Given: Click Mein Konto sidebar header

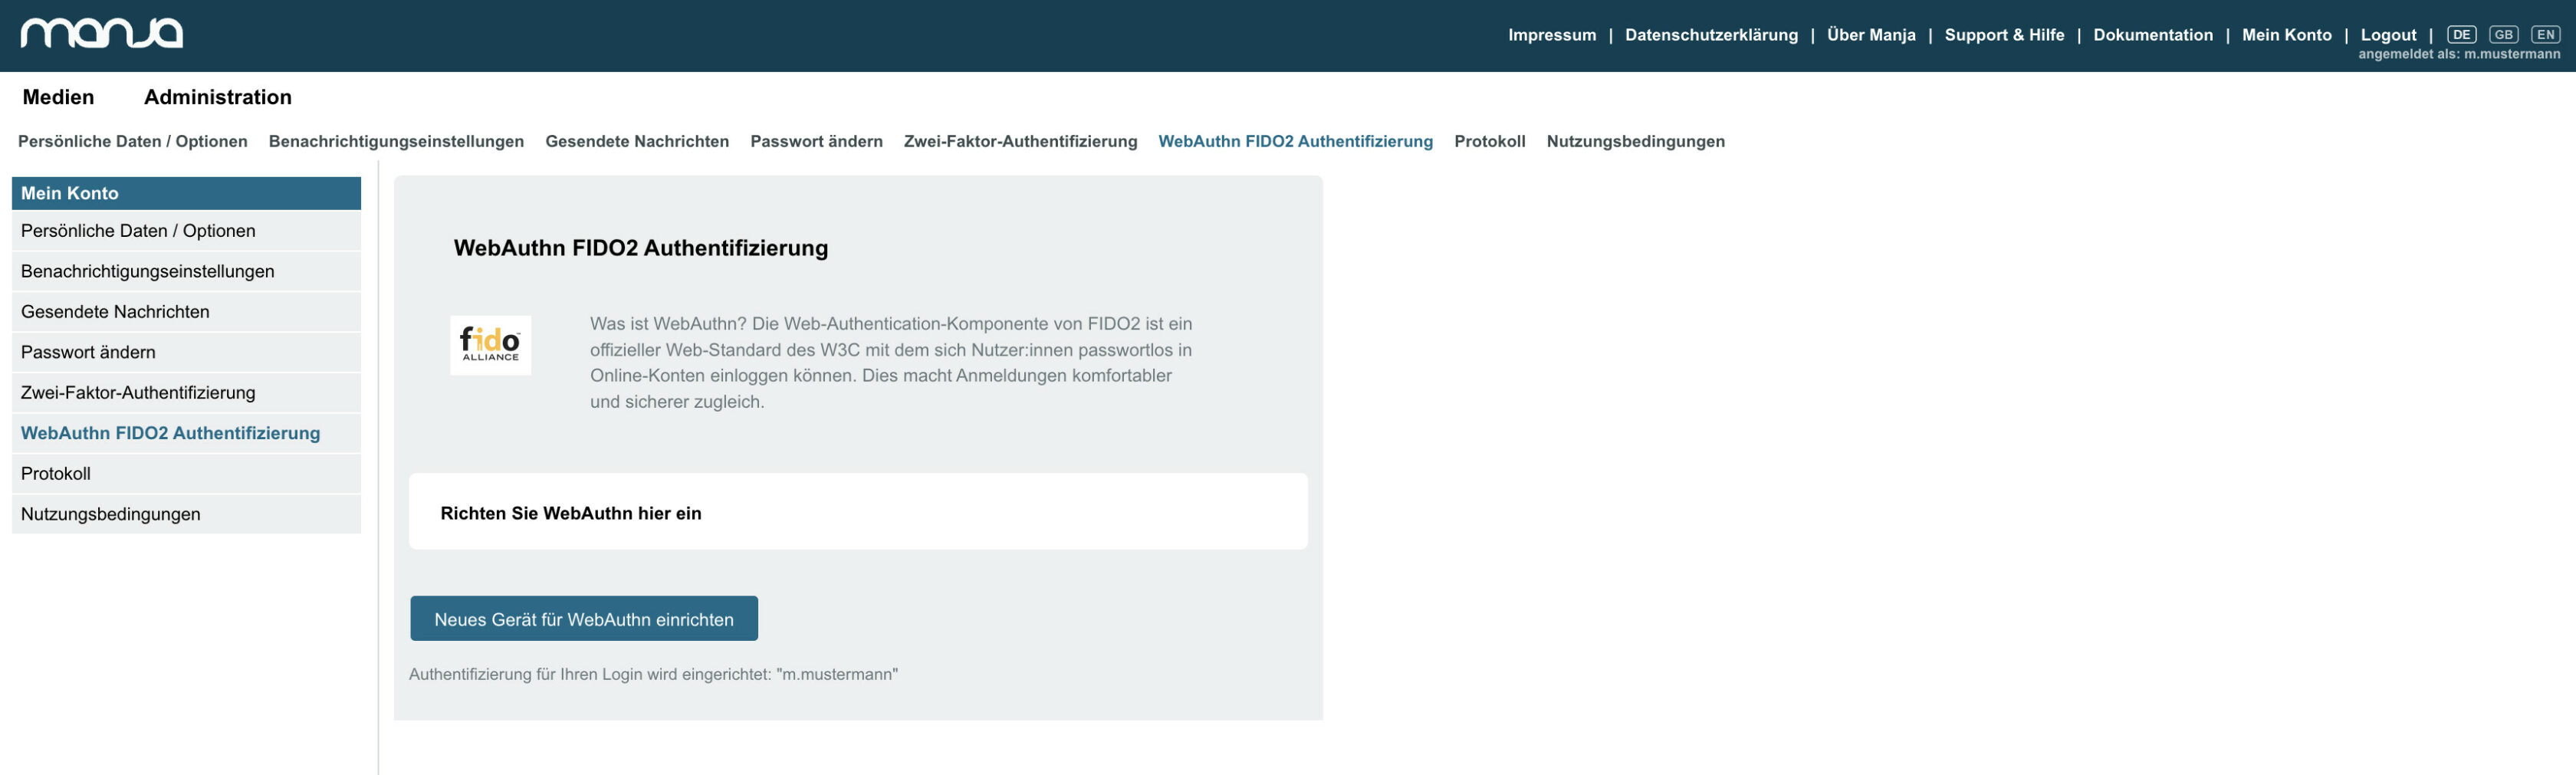Looking at the screenshot, I should tap(186, 193).
